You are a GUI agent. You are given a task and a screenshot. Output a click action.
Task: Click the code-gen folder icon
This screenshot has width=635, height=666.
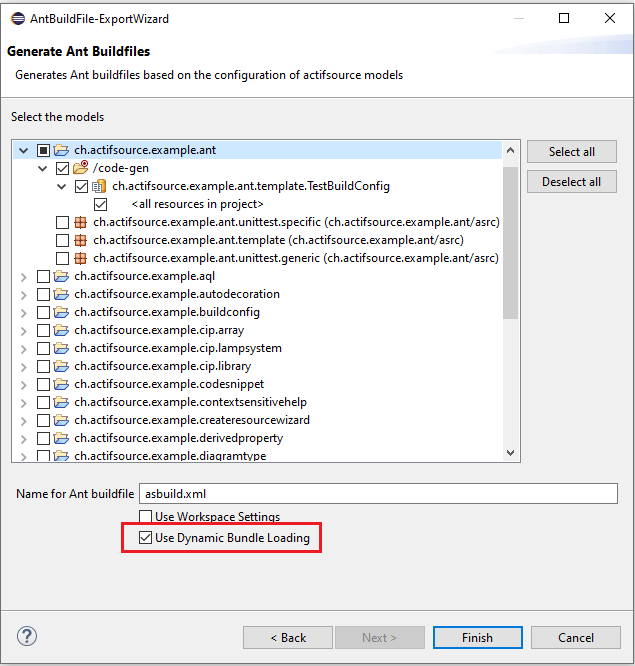point(81,168)
